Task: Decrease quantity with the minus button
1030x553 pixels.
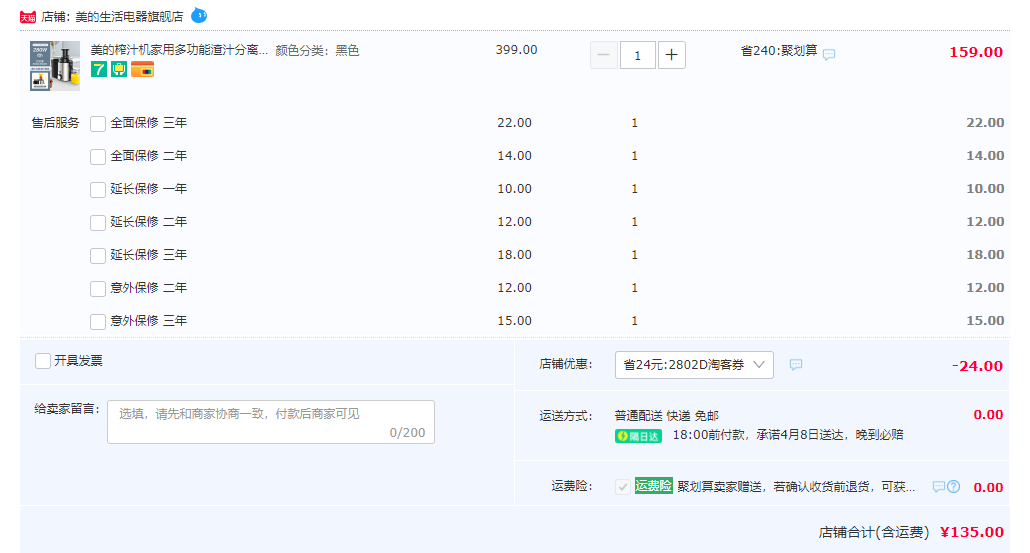Action: (604, 55)
